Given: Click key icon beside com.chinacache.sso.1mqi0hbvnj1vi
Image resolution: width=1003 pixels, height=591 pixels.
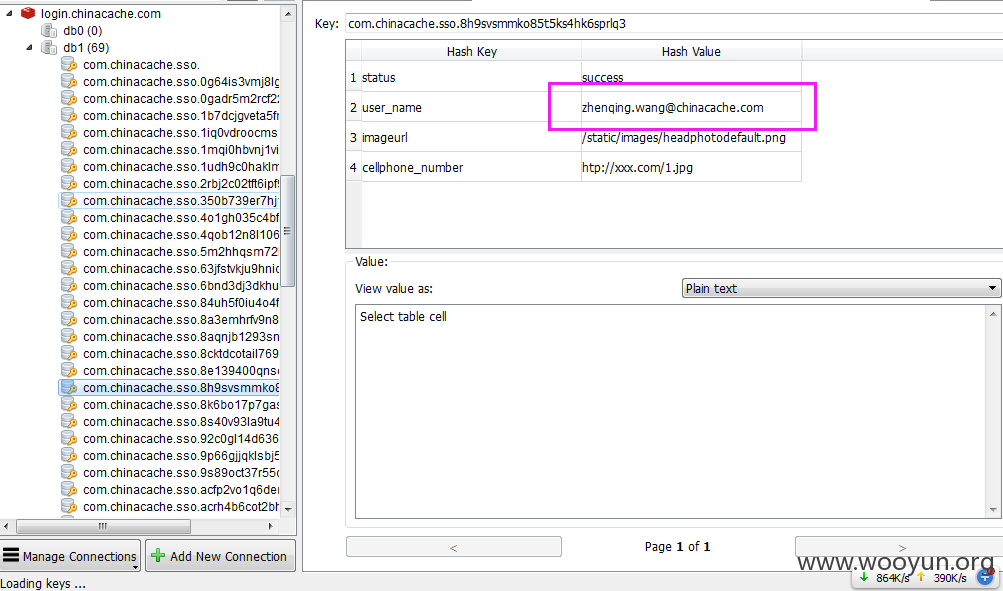Looking at the screenshot, I should pyautogui.click(x=69, y=149).
